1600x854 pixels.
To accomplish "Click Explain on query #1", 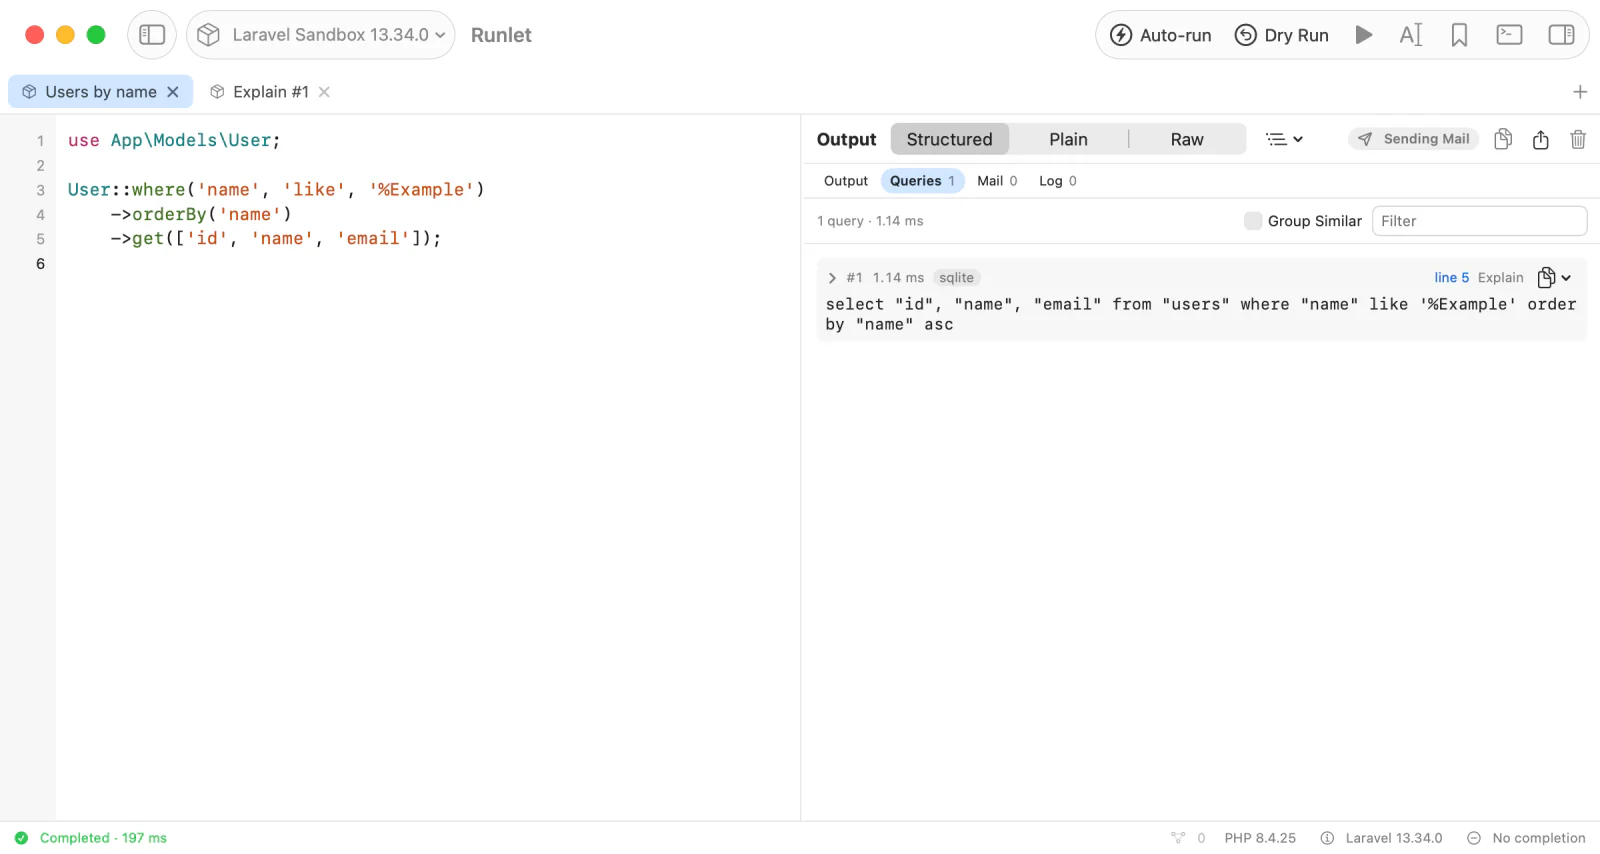I will tap(1501, 278).
